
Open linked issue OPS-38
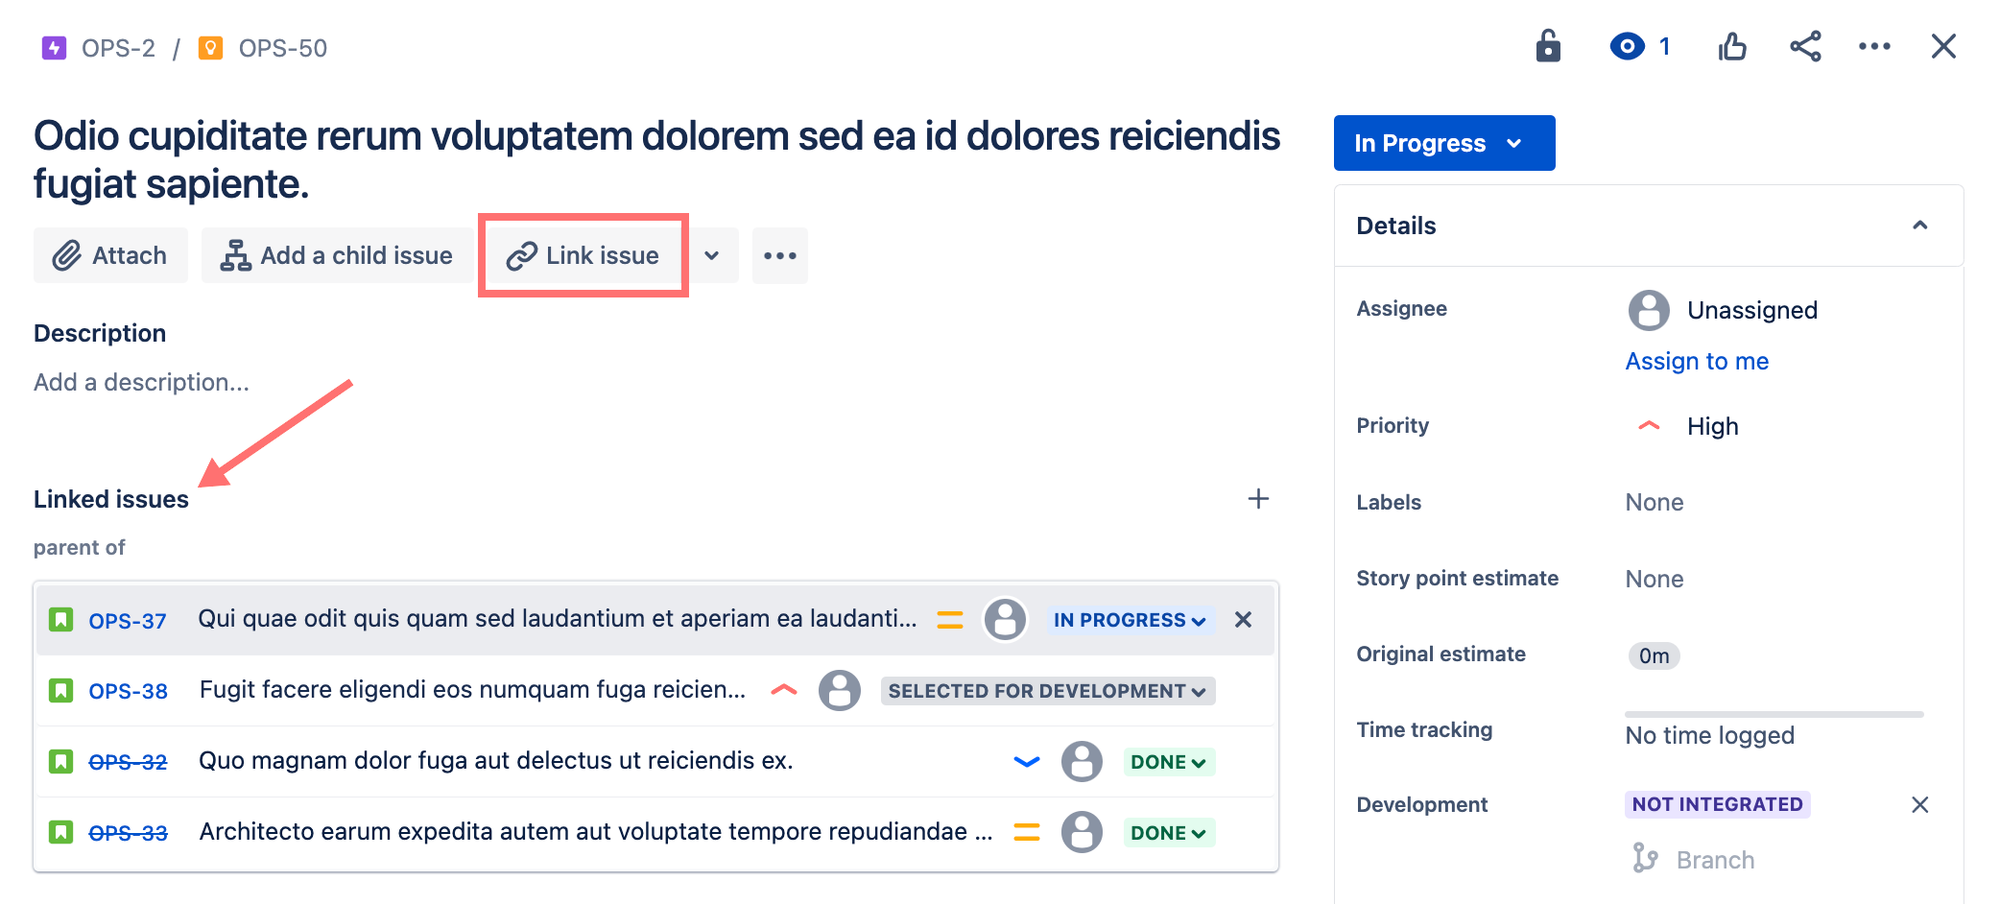click(128, 691)
